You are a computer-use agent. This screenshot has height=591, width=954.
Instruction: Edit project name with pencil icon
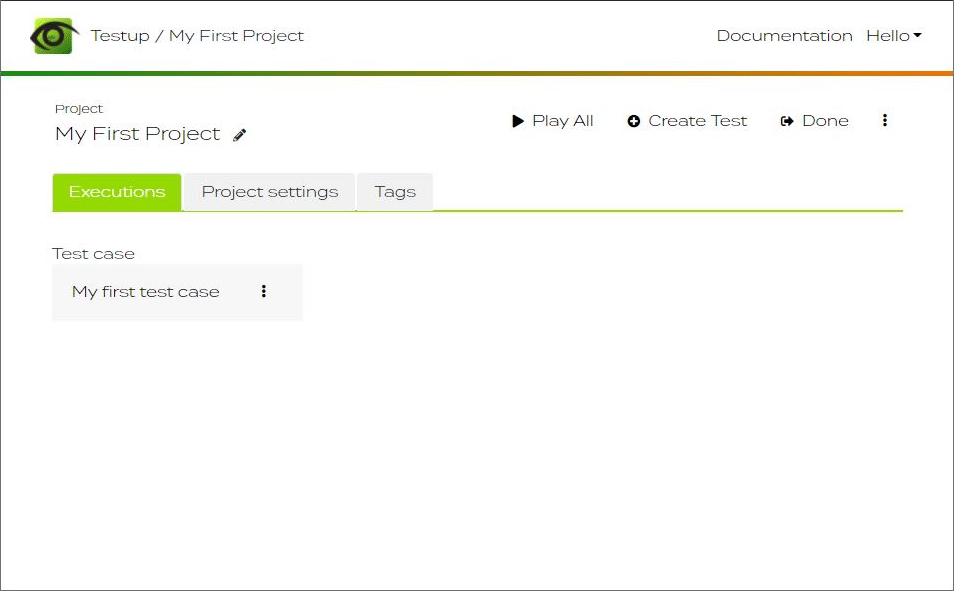tap(240, 135)
